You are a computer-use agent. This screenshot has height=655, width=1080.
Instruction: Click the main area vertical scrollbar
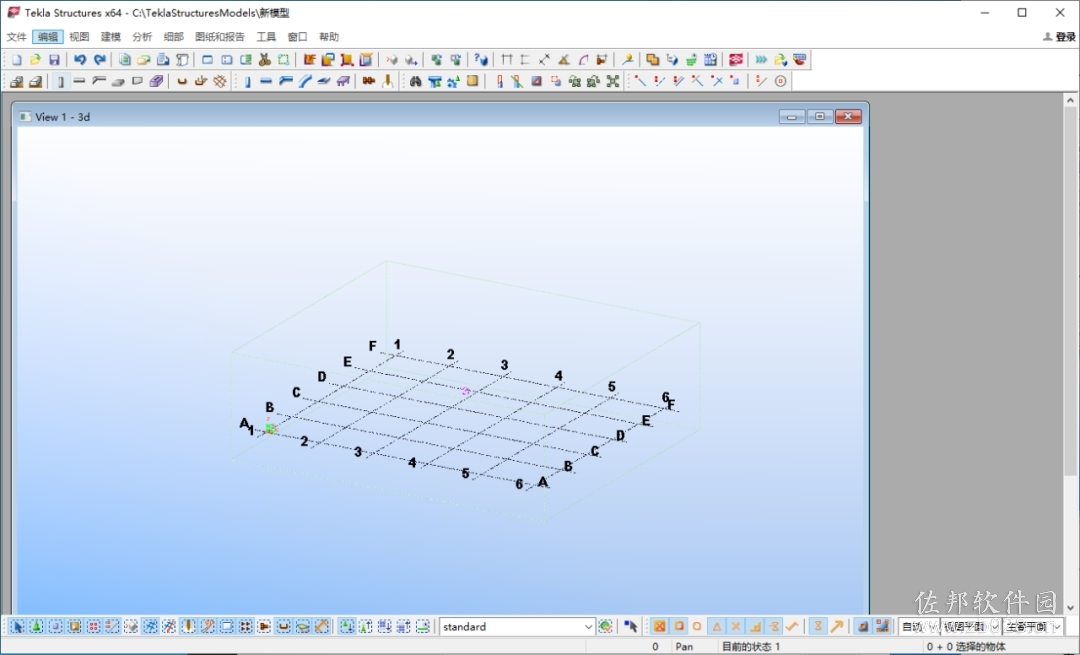(1070, 353)
